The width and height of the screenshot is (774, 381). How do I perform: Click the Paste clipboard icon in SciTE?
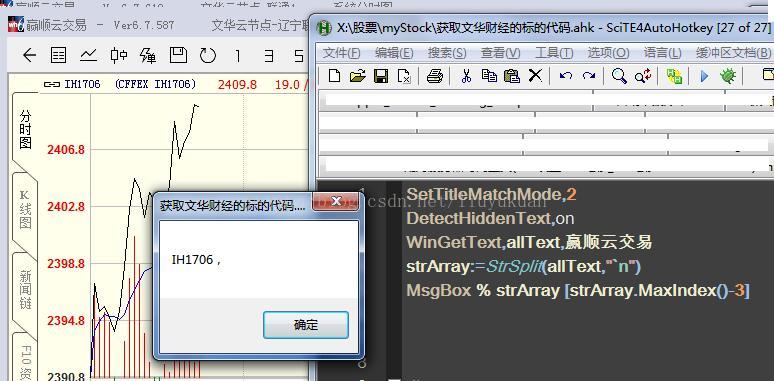tap(512, 76)
